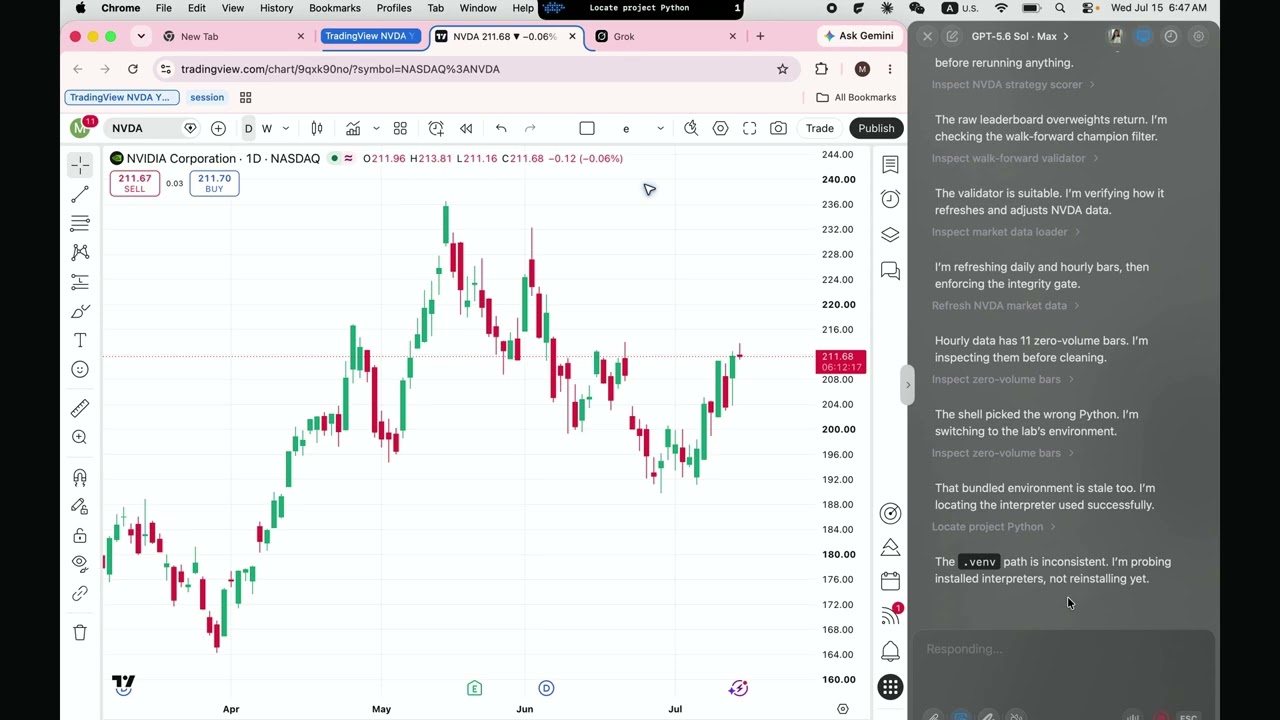
Task: Add symbol to compare with plus icon
Action: click(218, 128)
